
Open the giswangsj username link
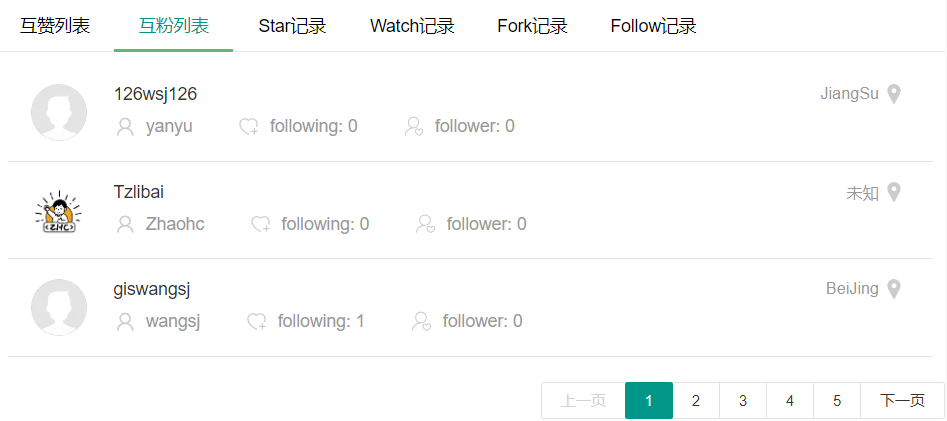click(152, 290)
